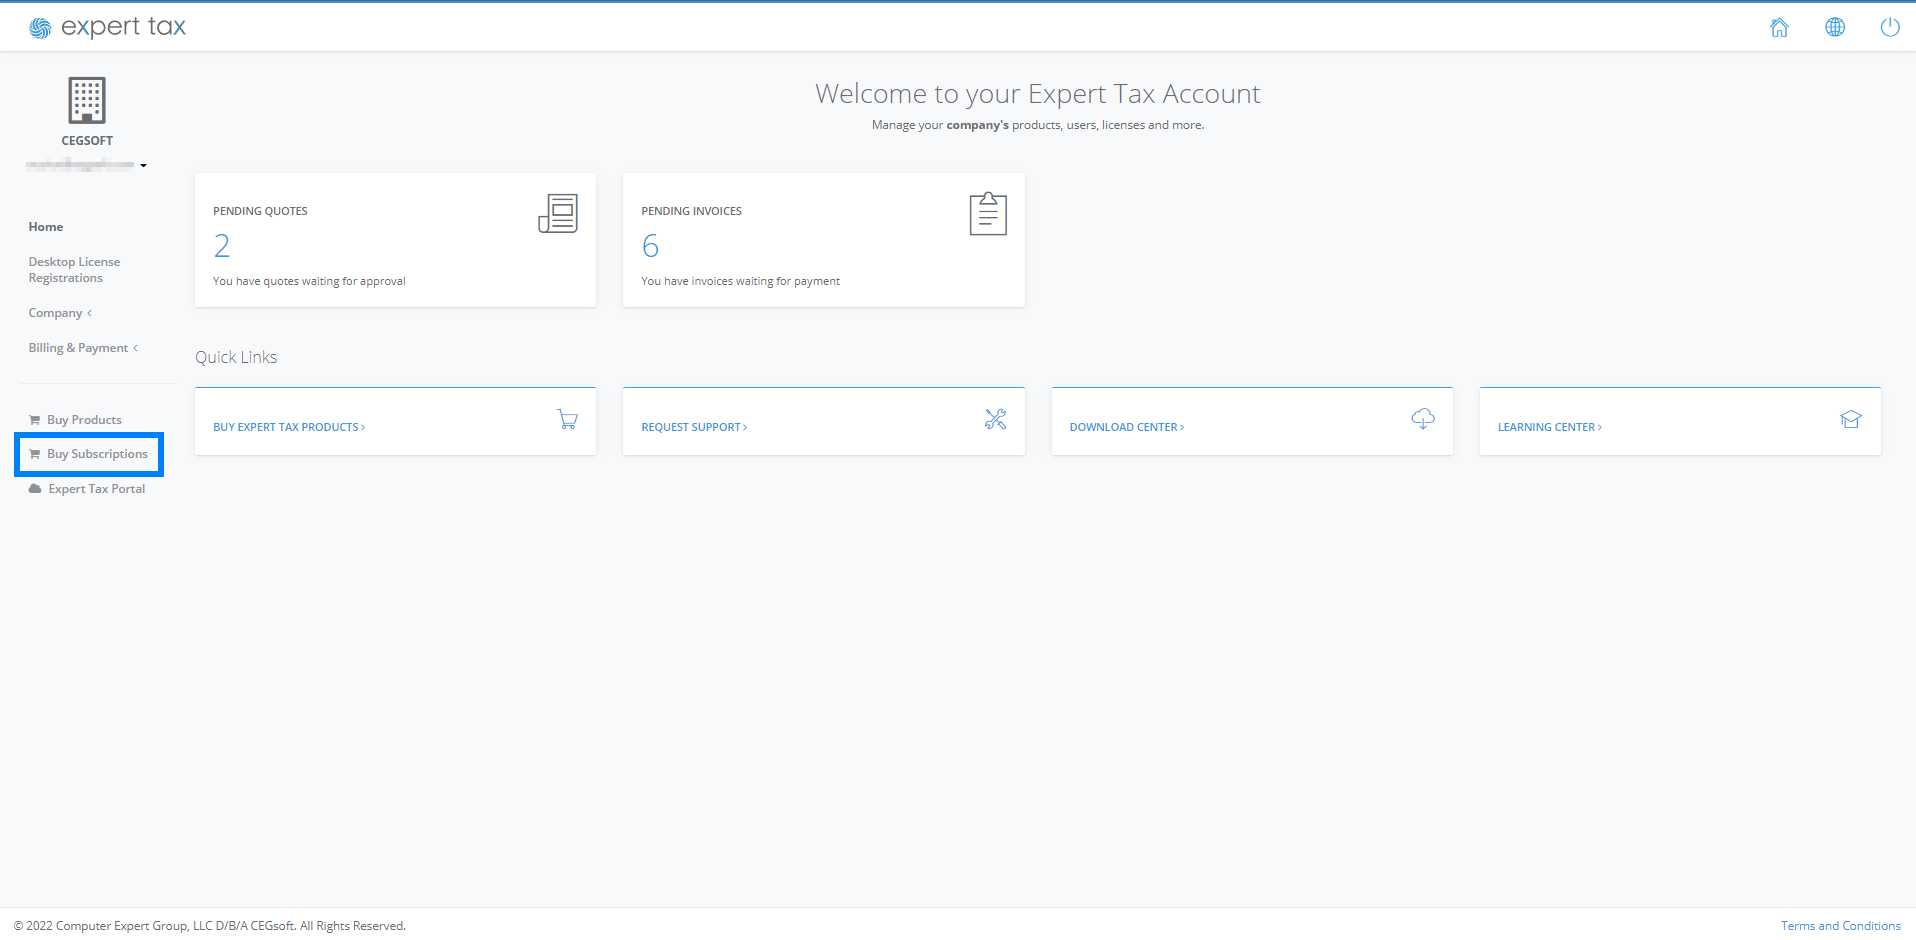
Task: Click the CEGSOFT building icon
Action: coord(87,100)
